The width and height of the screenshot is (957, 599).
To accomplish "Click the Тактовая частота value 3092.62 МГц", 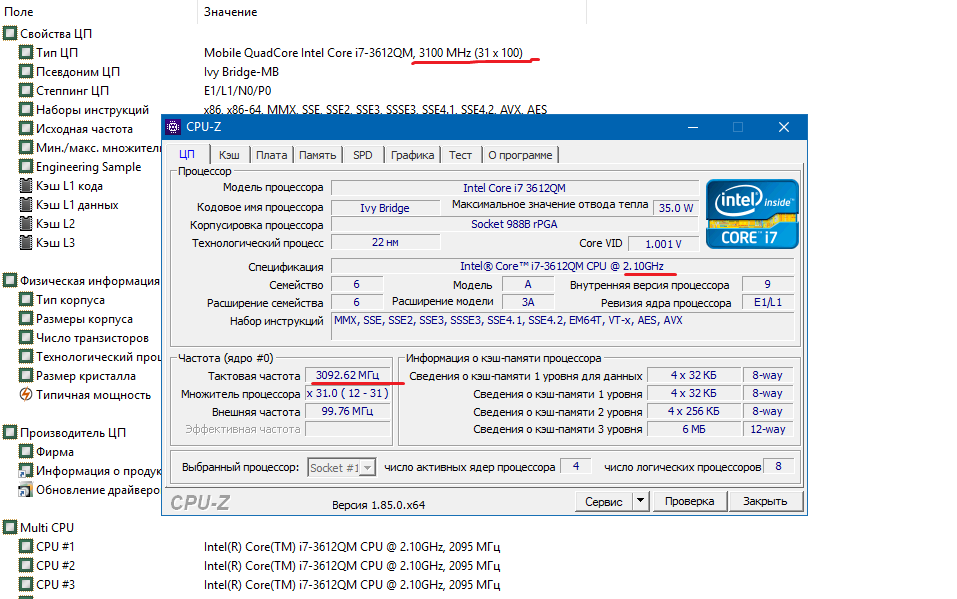I will click(347, 375).
